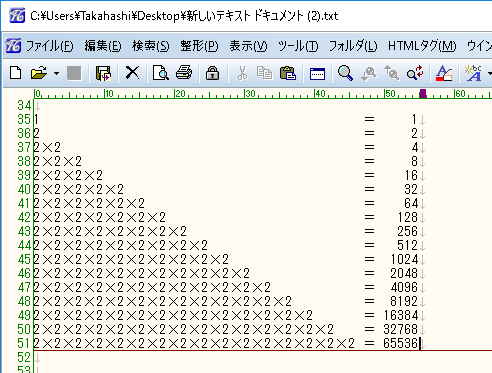The height and width of the screenshot is (373, 492).
Task: Open 検索(S) menu
Action: click(151, 46)
